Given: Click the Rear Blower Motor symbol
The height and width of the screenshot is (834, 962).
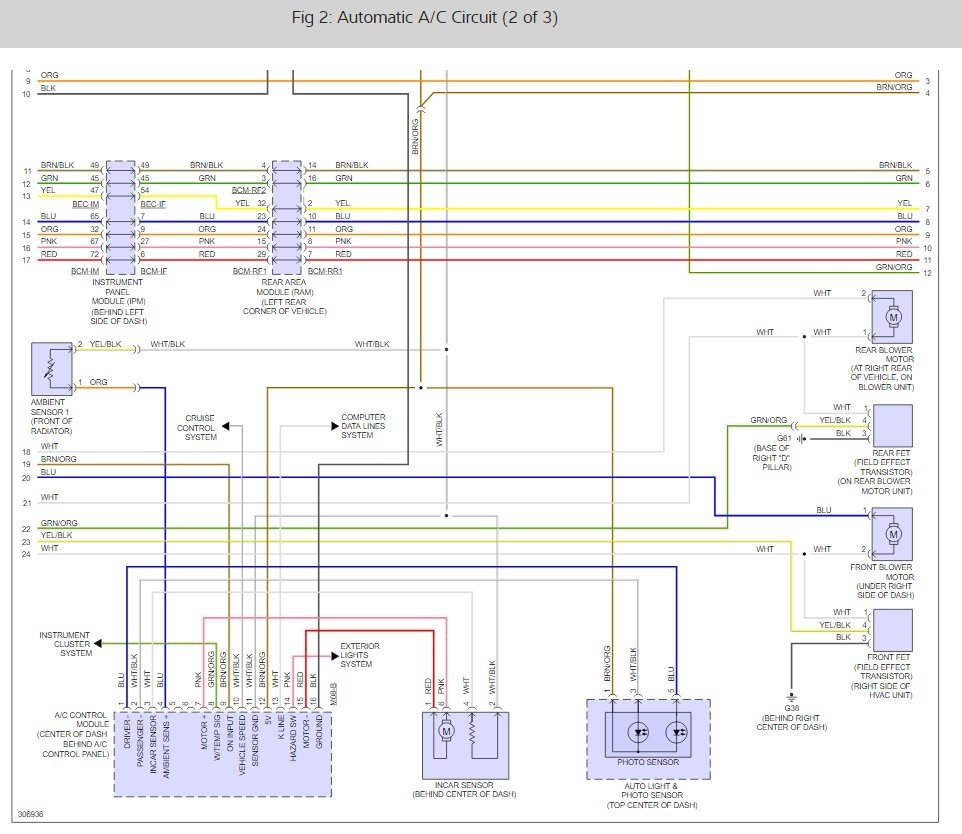Looking at the screenshot, I should (x=892, y=317).
